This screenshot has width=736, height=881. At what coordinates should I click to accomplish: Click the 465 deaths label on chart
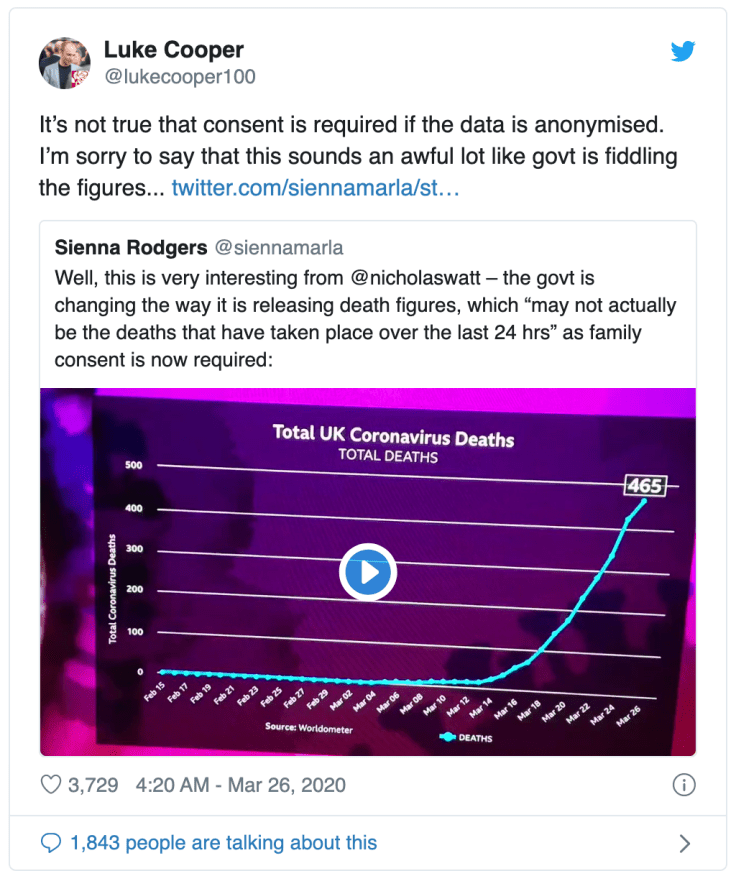click(x=644, y=485)
